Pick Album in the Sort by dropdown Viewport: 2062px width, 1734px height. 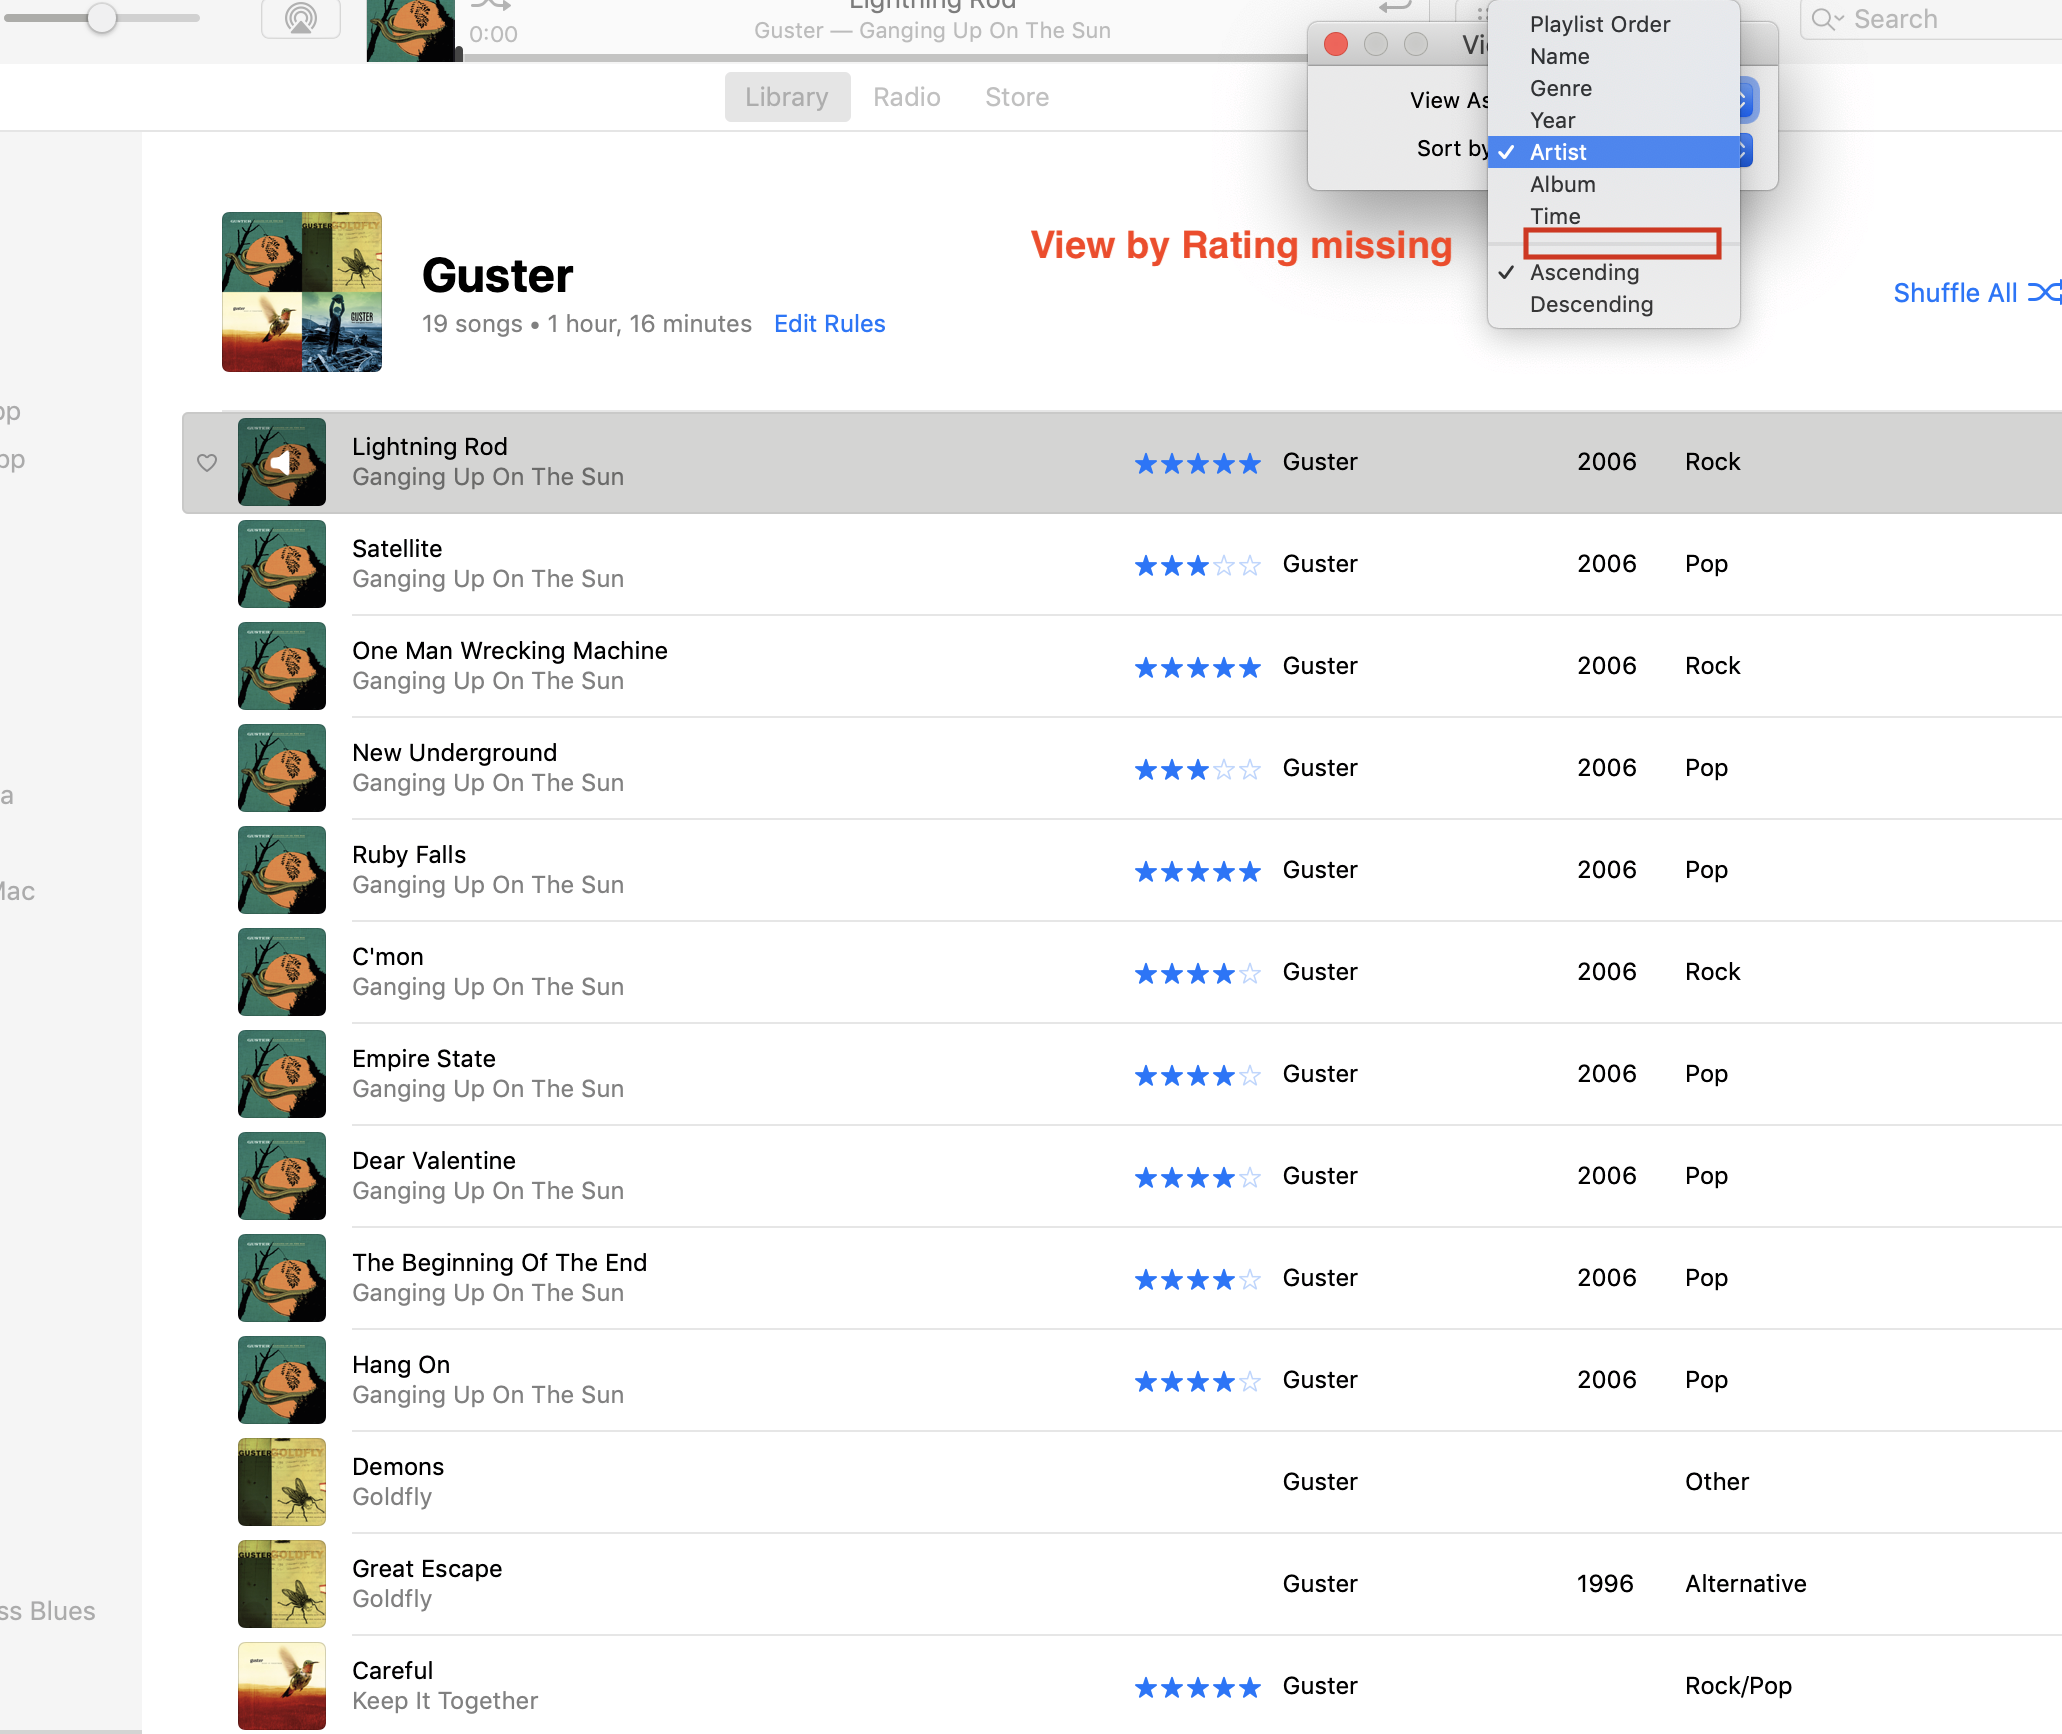pyautogui.click(x=1562, y=184)
